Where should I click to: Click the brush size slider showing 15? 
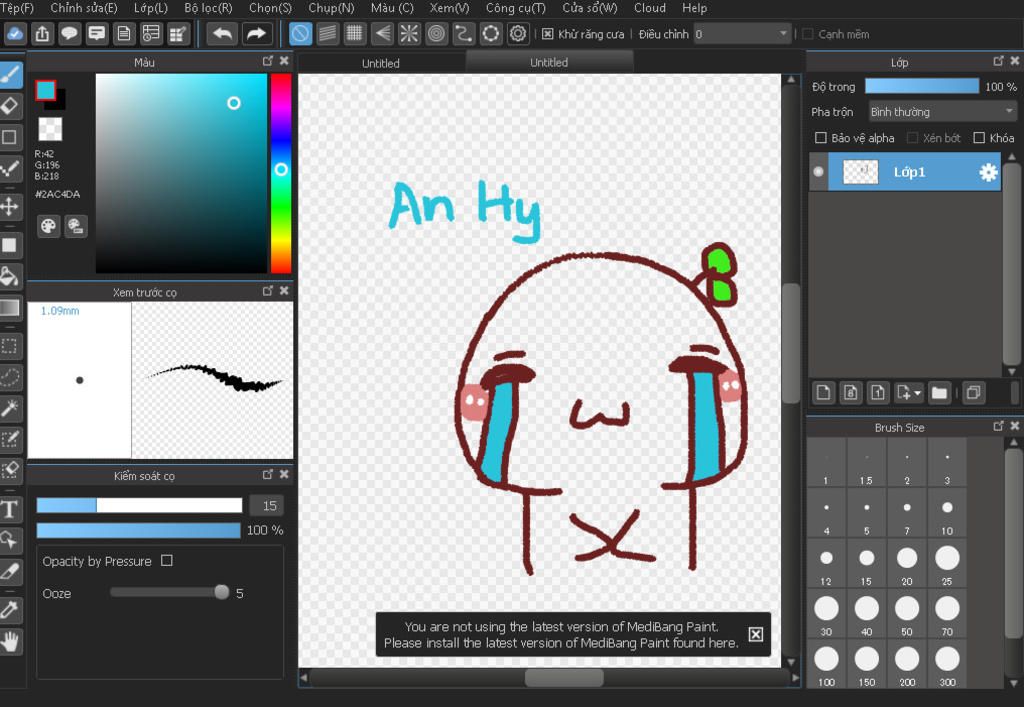click(139, 505)
